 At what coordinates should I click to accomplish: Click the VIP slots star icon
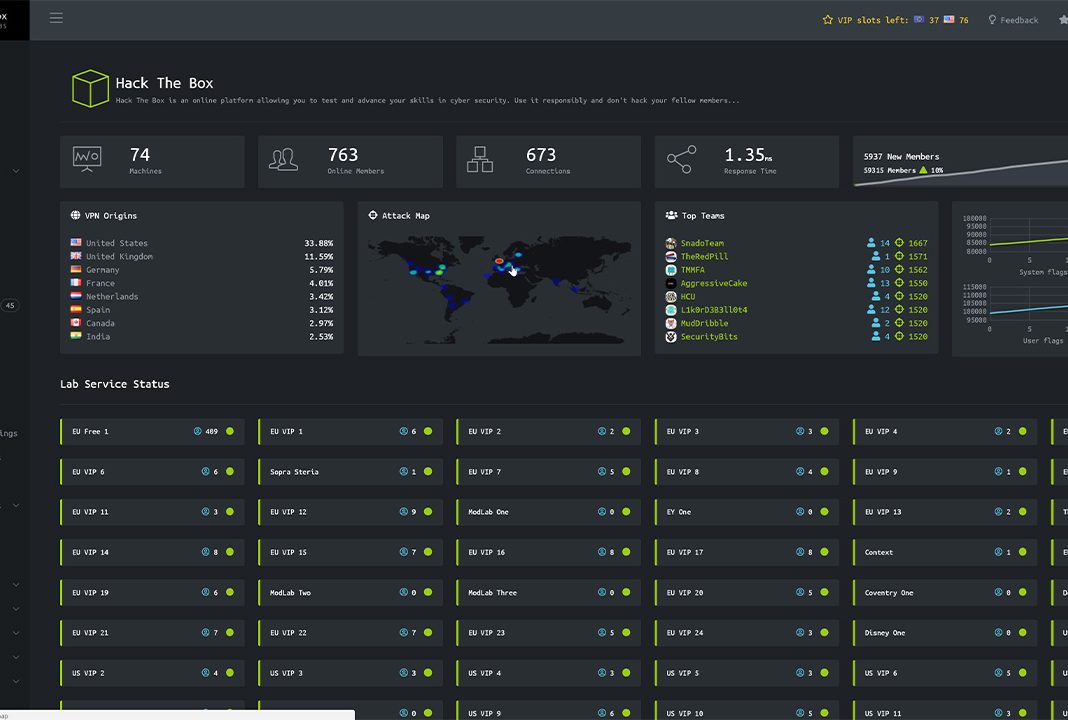click(828, 20)
